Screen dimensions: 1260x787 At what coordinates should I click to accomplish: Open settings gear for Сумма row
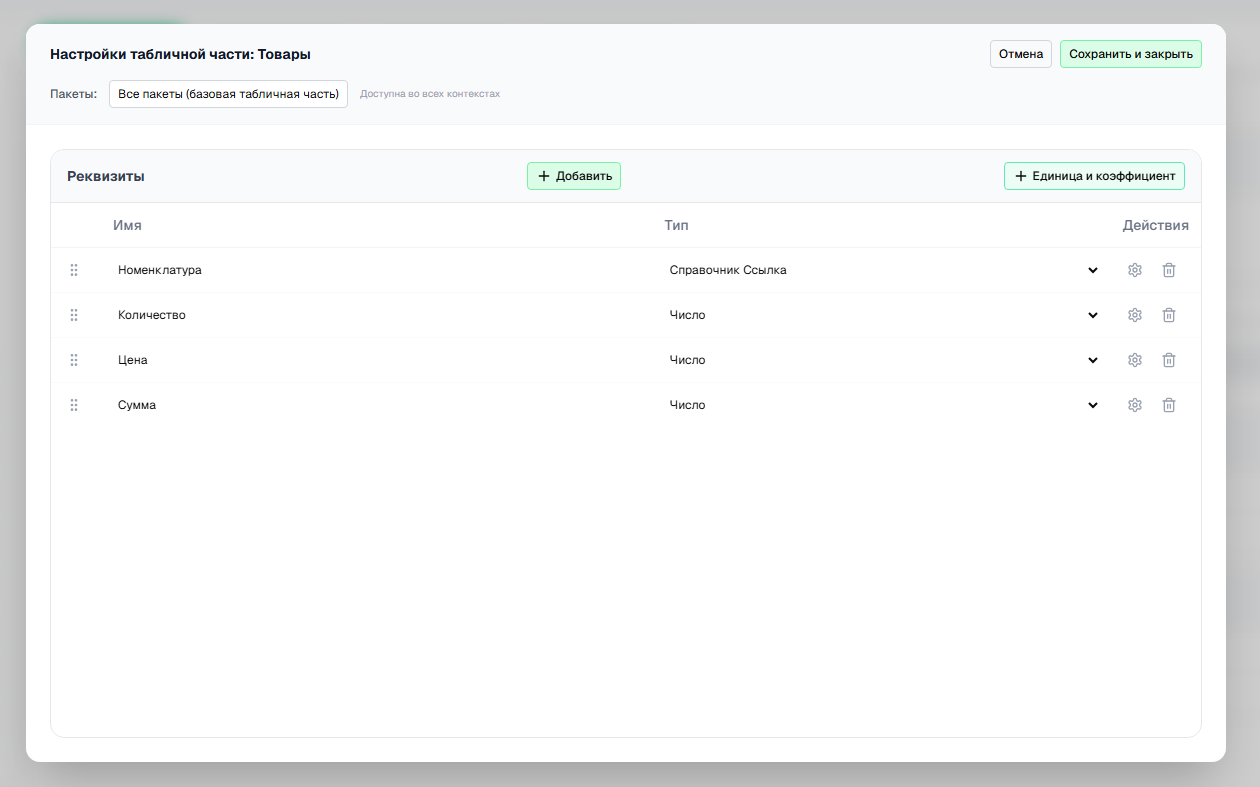(1134, 405)
